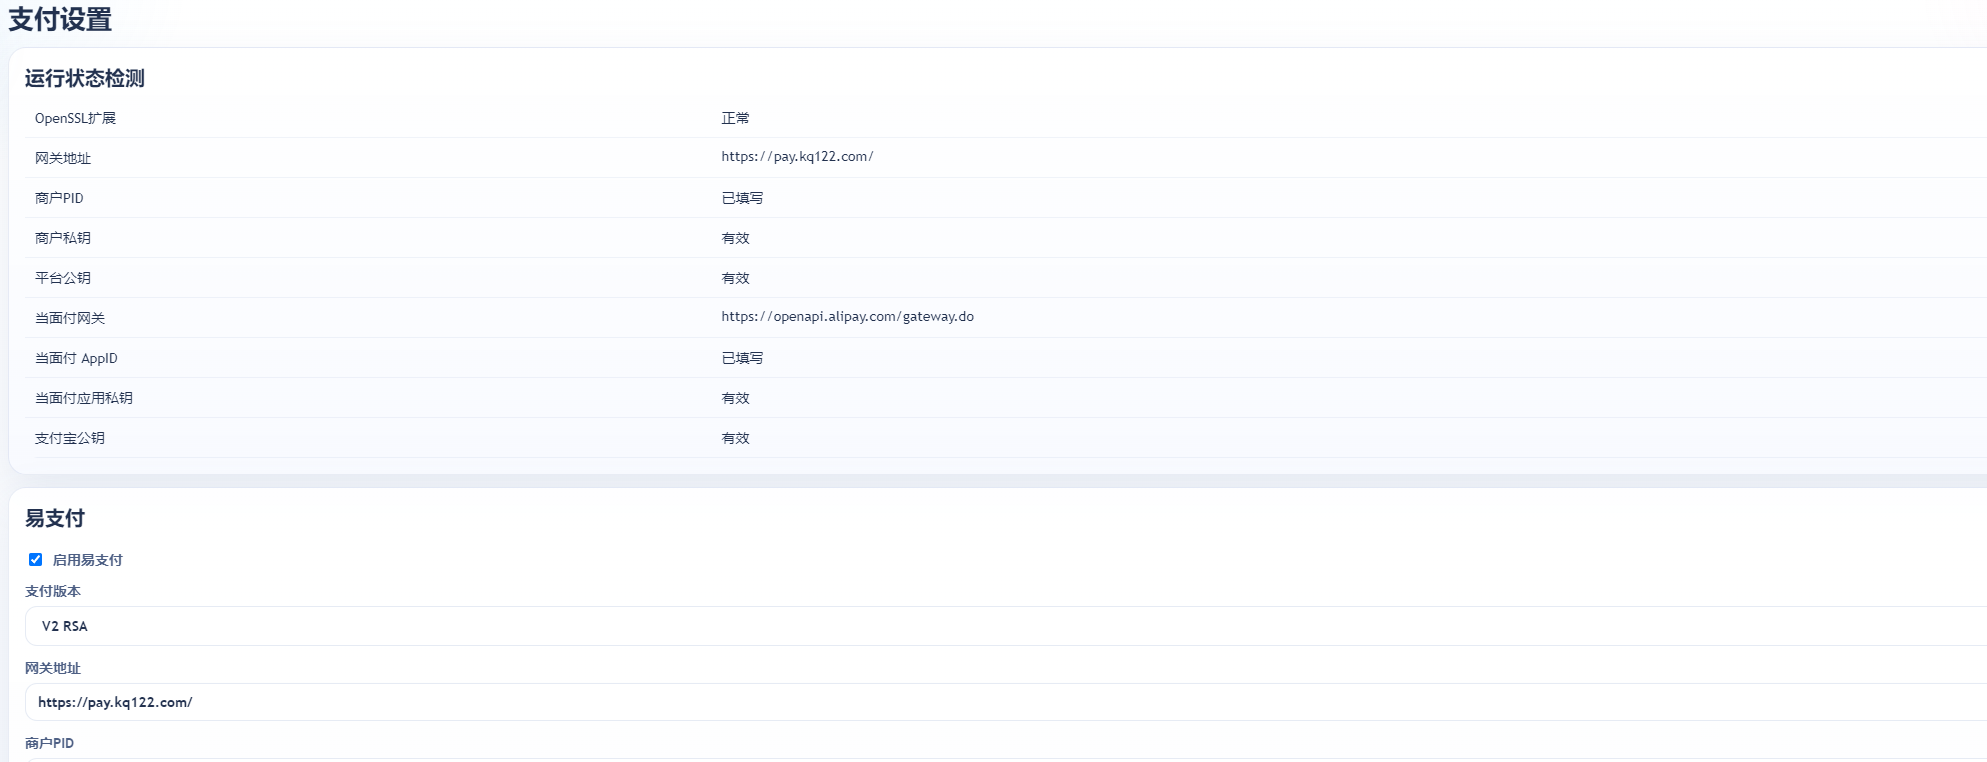
Task: Click the 有效 status for 当面付应用私钥
Action: coord(735,398)
